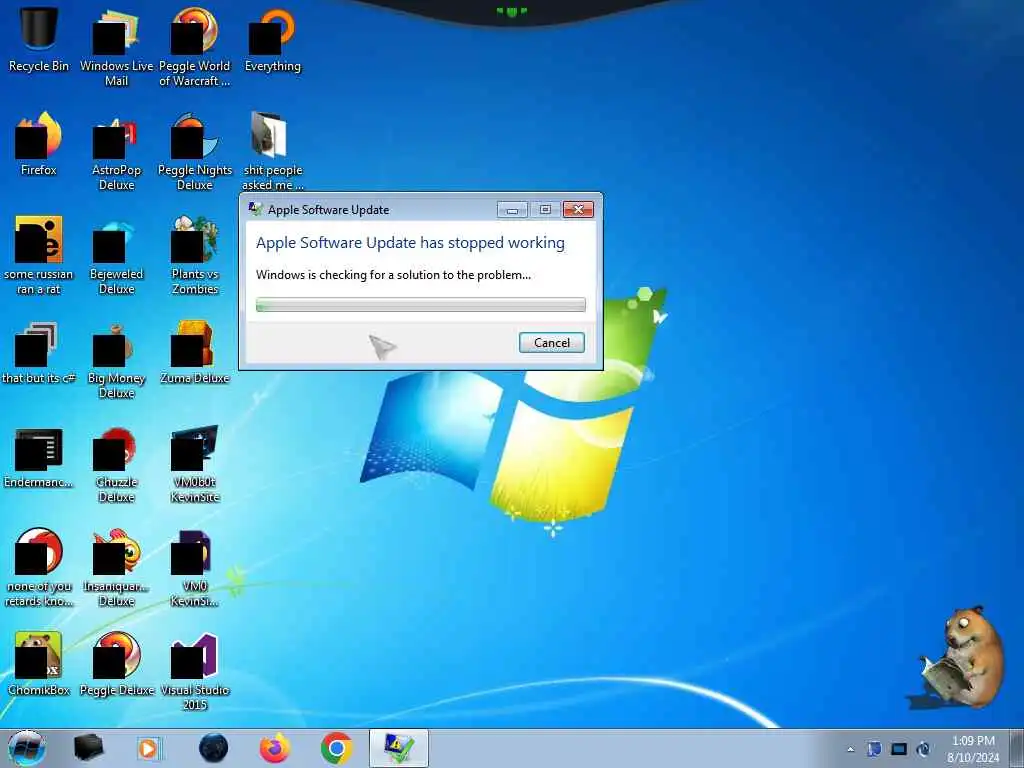1024x768 pixels.
Task: Select the 'some russian ran a rat' icon
Action: pos(39,254)
